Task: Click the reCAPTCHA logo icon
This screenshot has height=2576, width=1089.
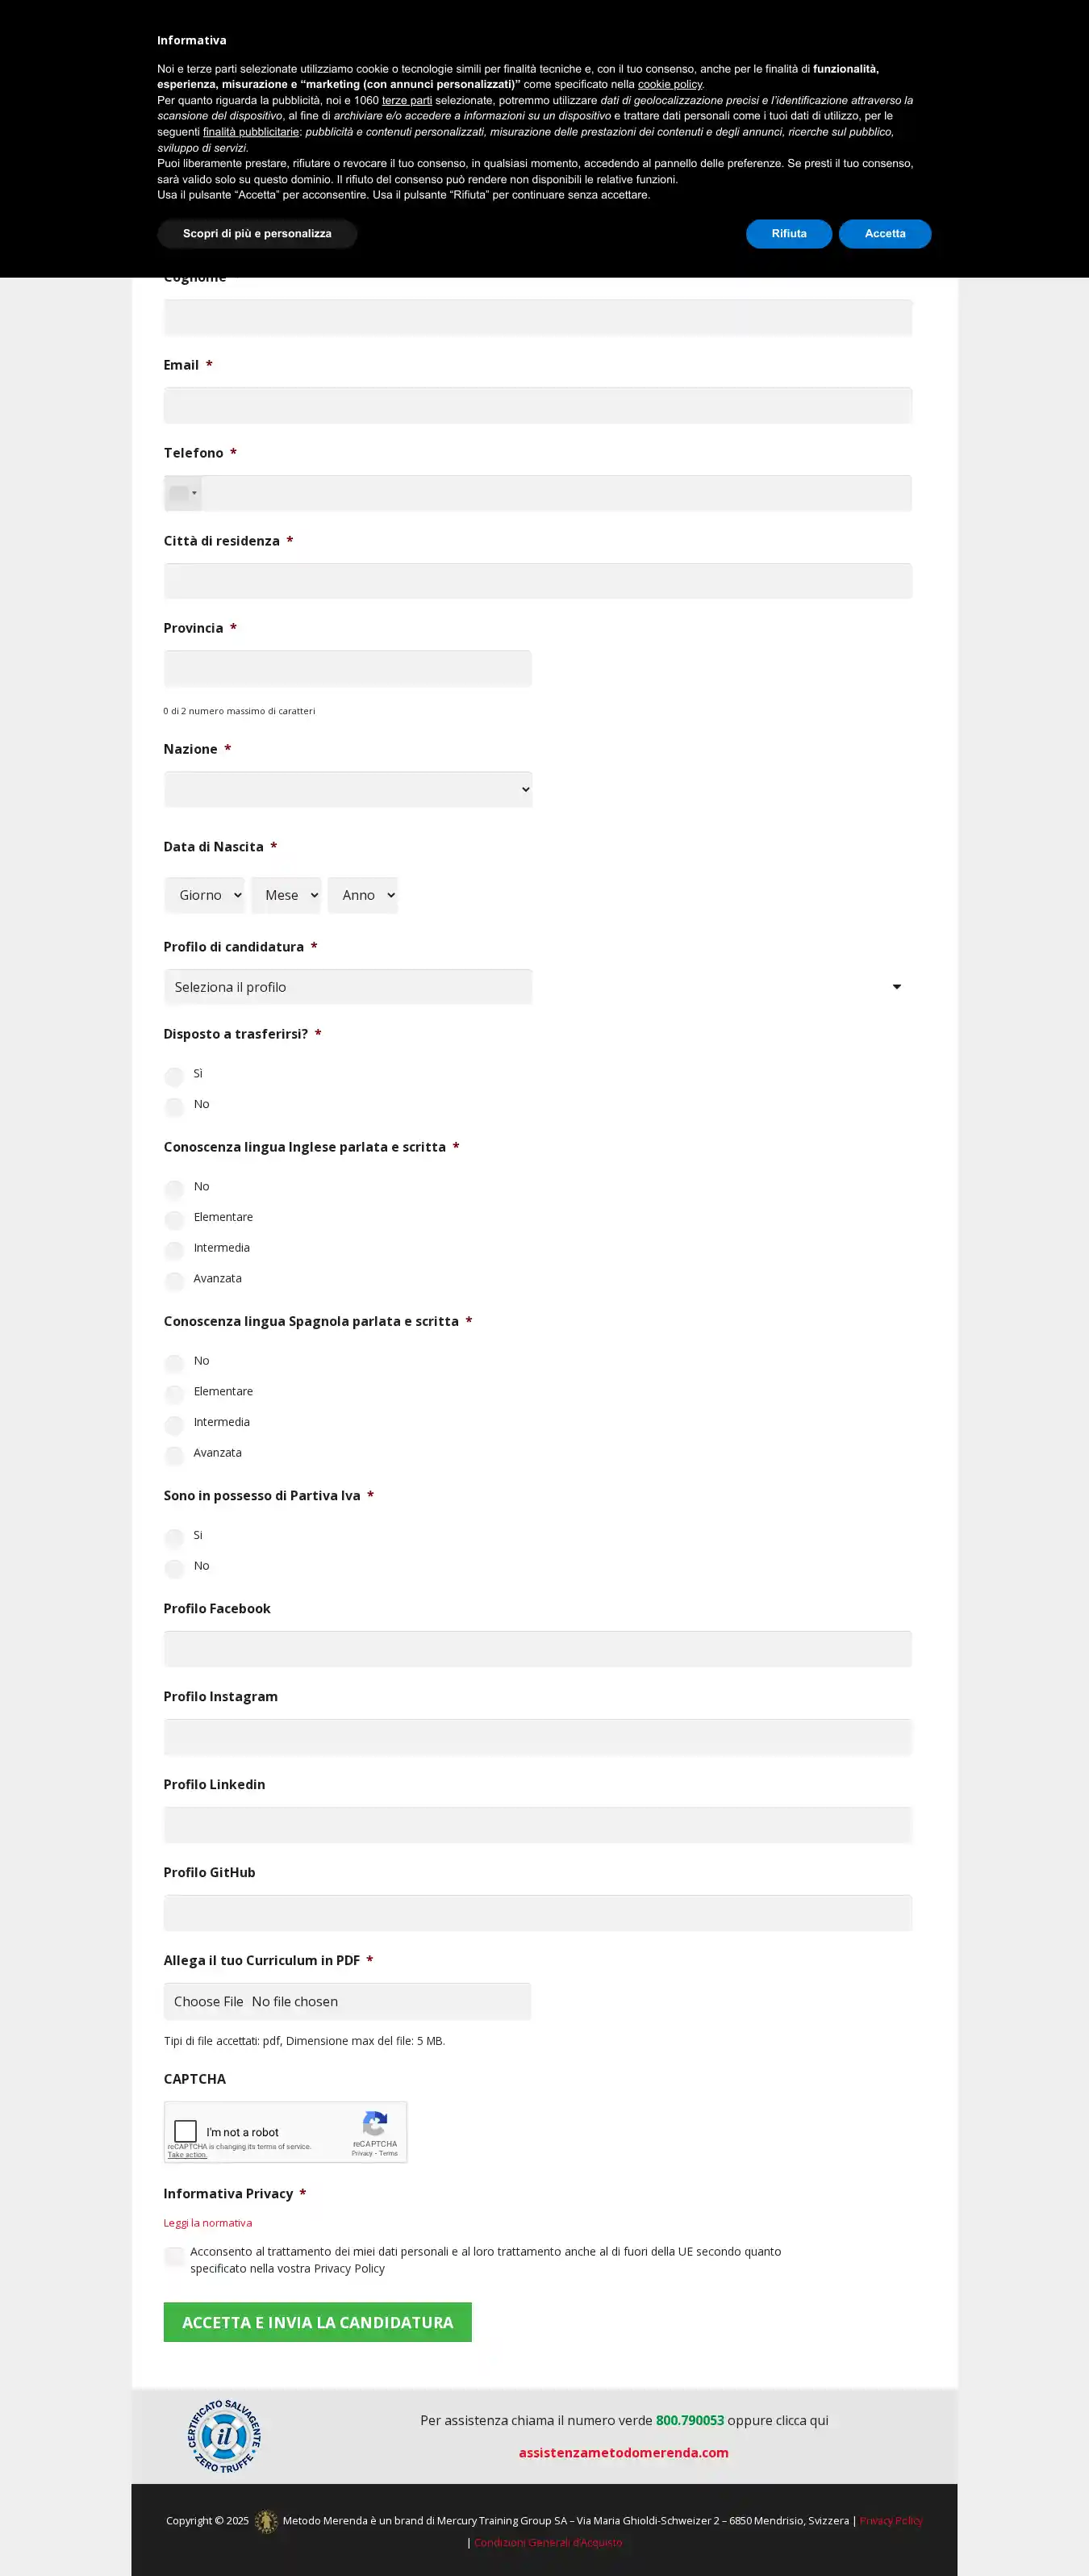Action: click(375, 2123)
